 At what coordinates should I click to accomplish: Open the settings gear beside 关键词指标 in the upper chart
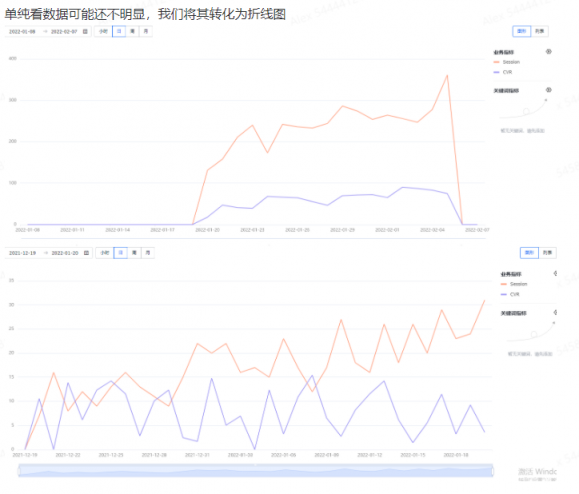(x=549, y=90)
